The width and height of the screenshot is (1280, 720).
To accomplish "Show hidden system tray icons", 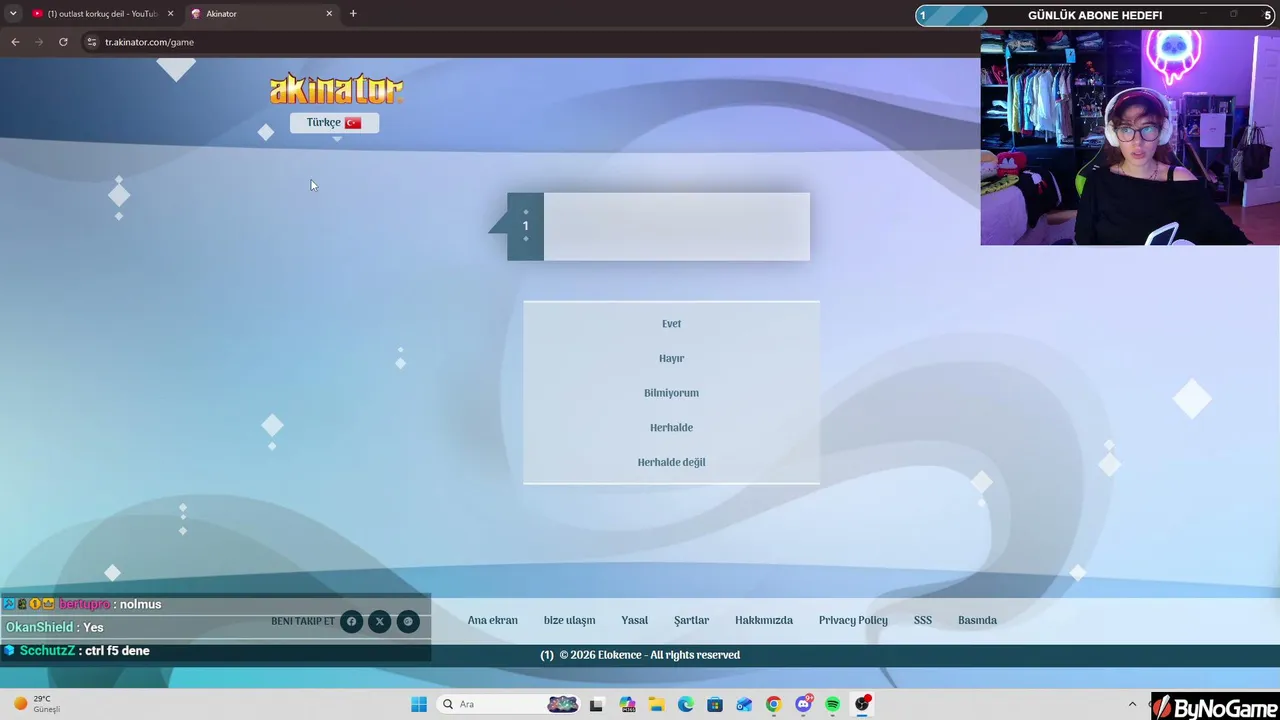I will point(1132,704).
